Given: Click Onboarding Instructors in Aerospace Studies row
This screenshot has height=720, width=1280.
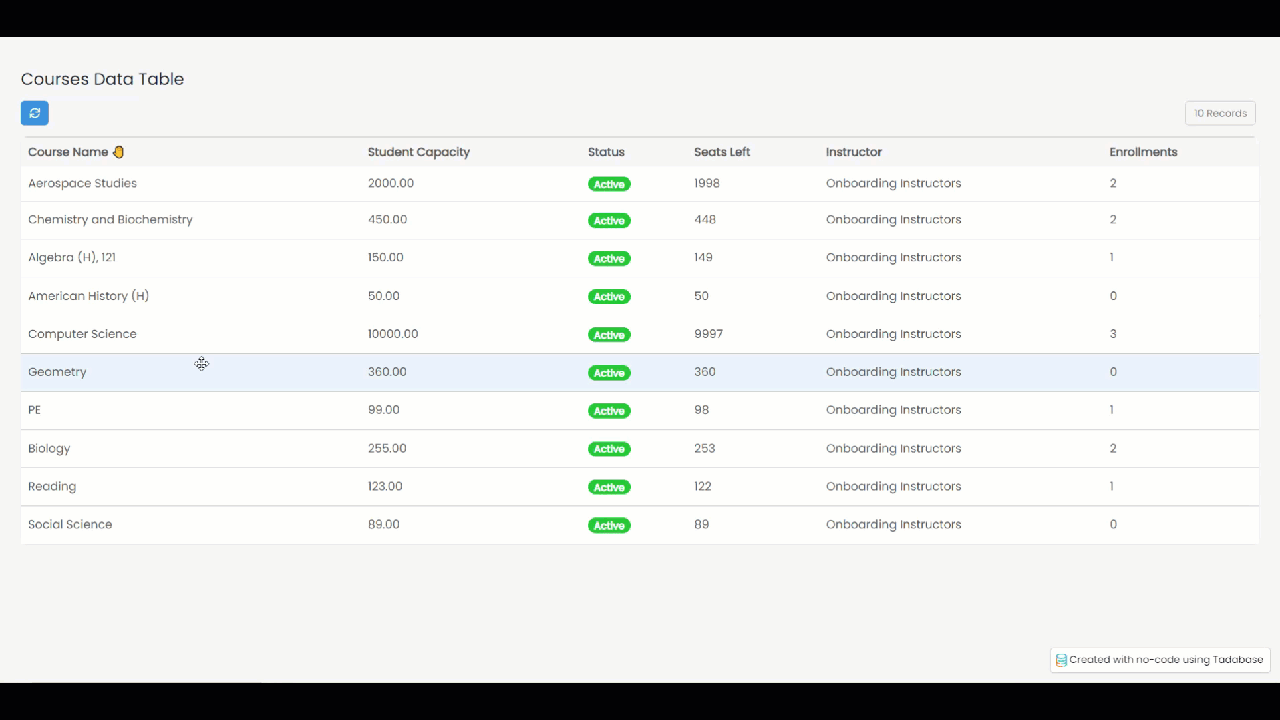Looking at the screenshot, I should point(894,183).
